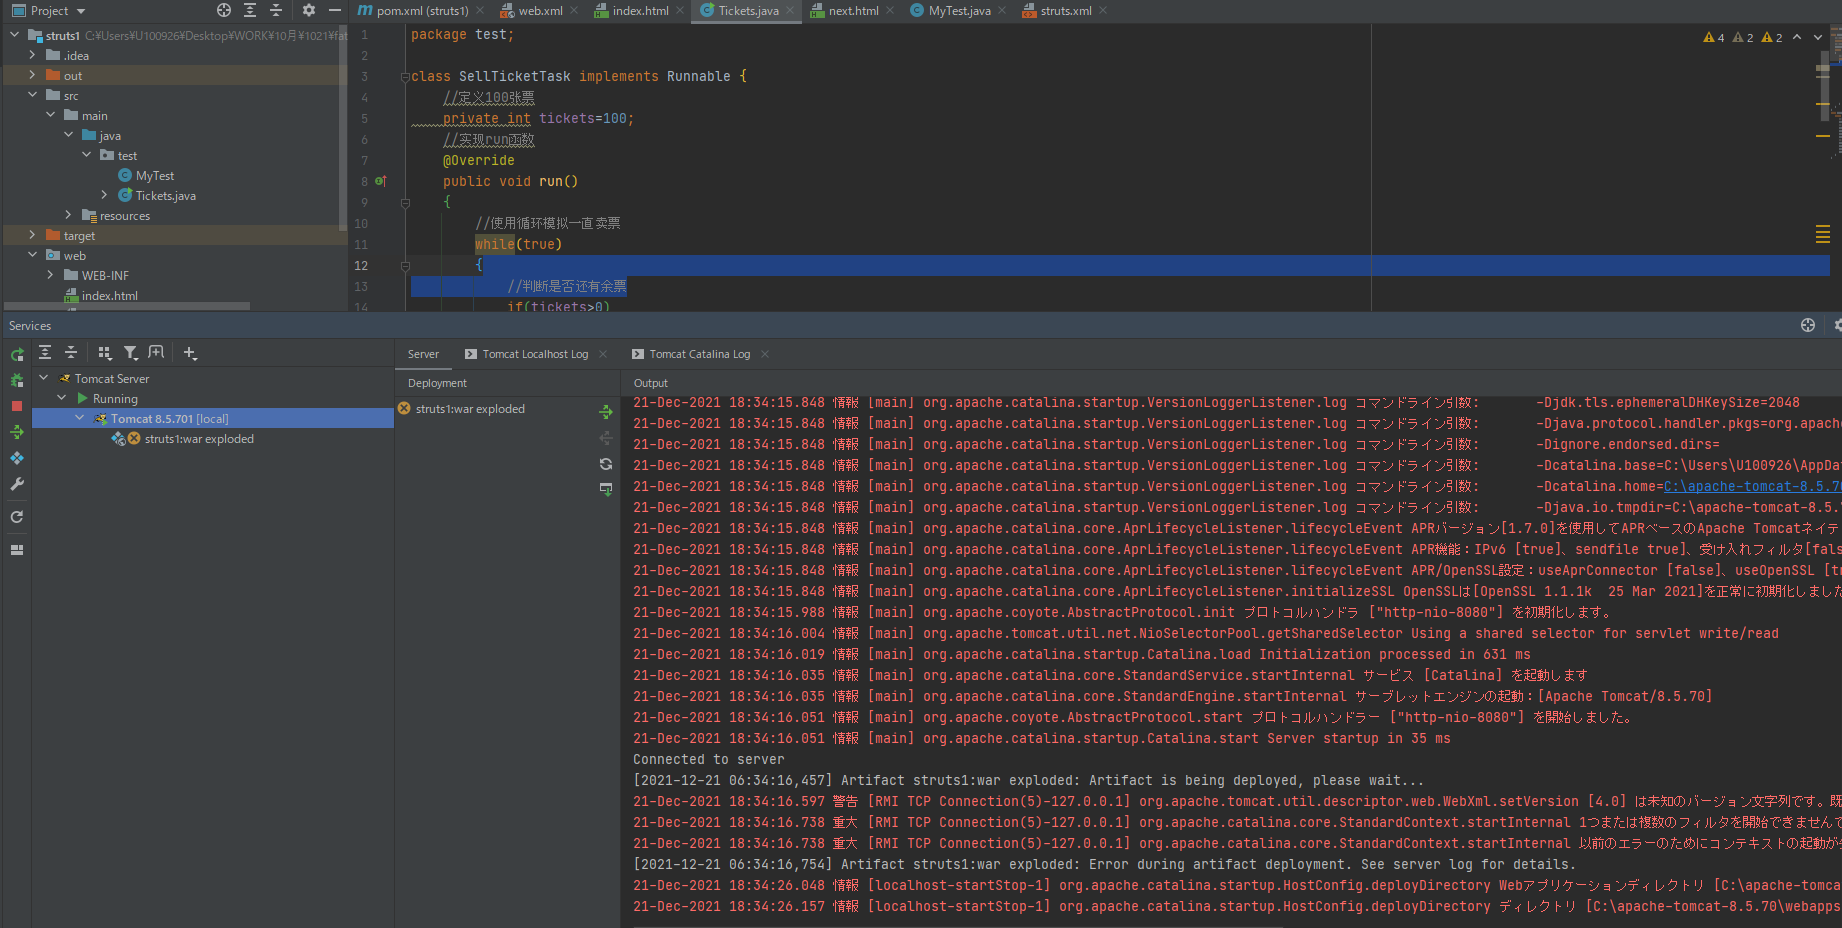Select the Server tab in Services
Viewport: 1842px width, 928px height.
tap(423, 354)
